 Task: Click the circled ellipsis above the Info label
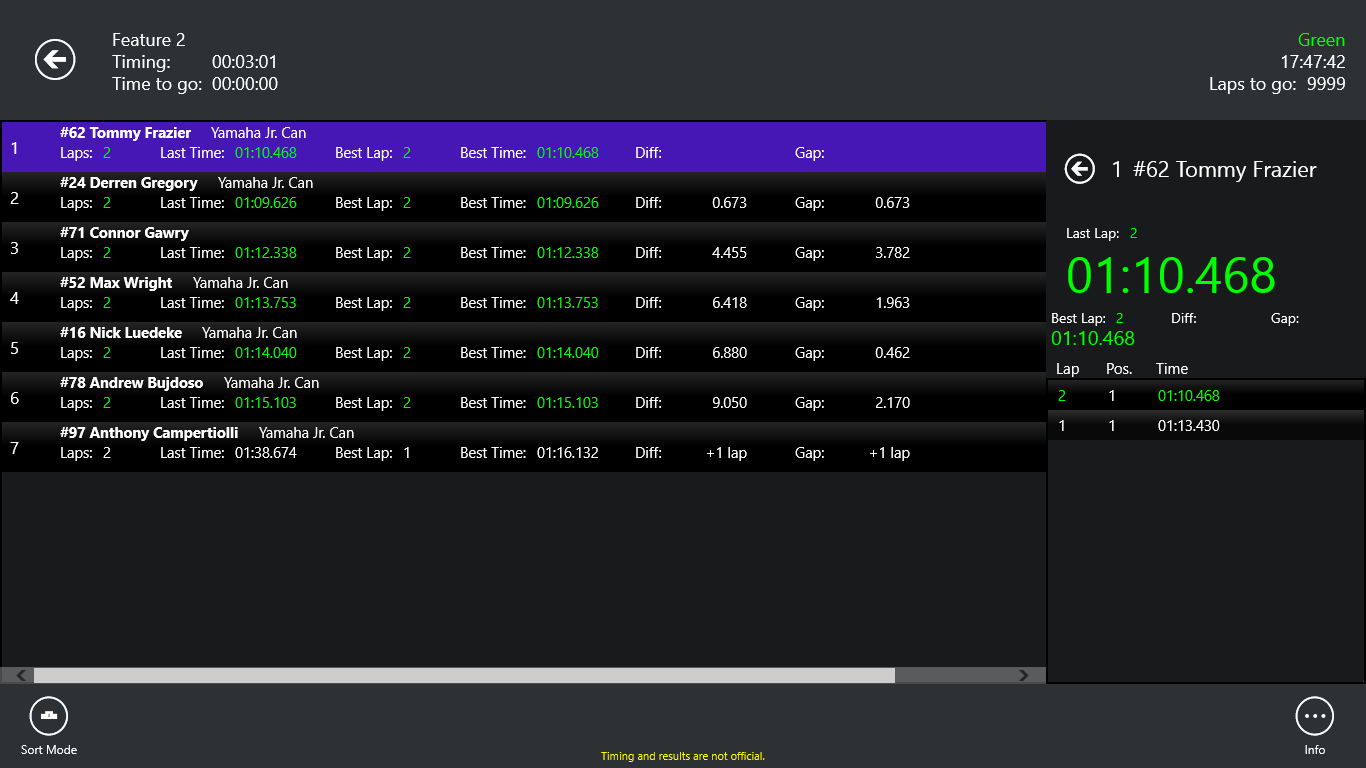[x=1315, y=716]
